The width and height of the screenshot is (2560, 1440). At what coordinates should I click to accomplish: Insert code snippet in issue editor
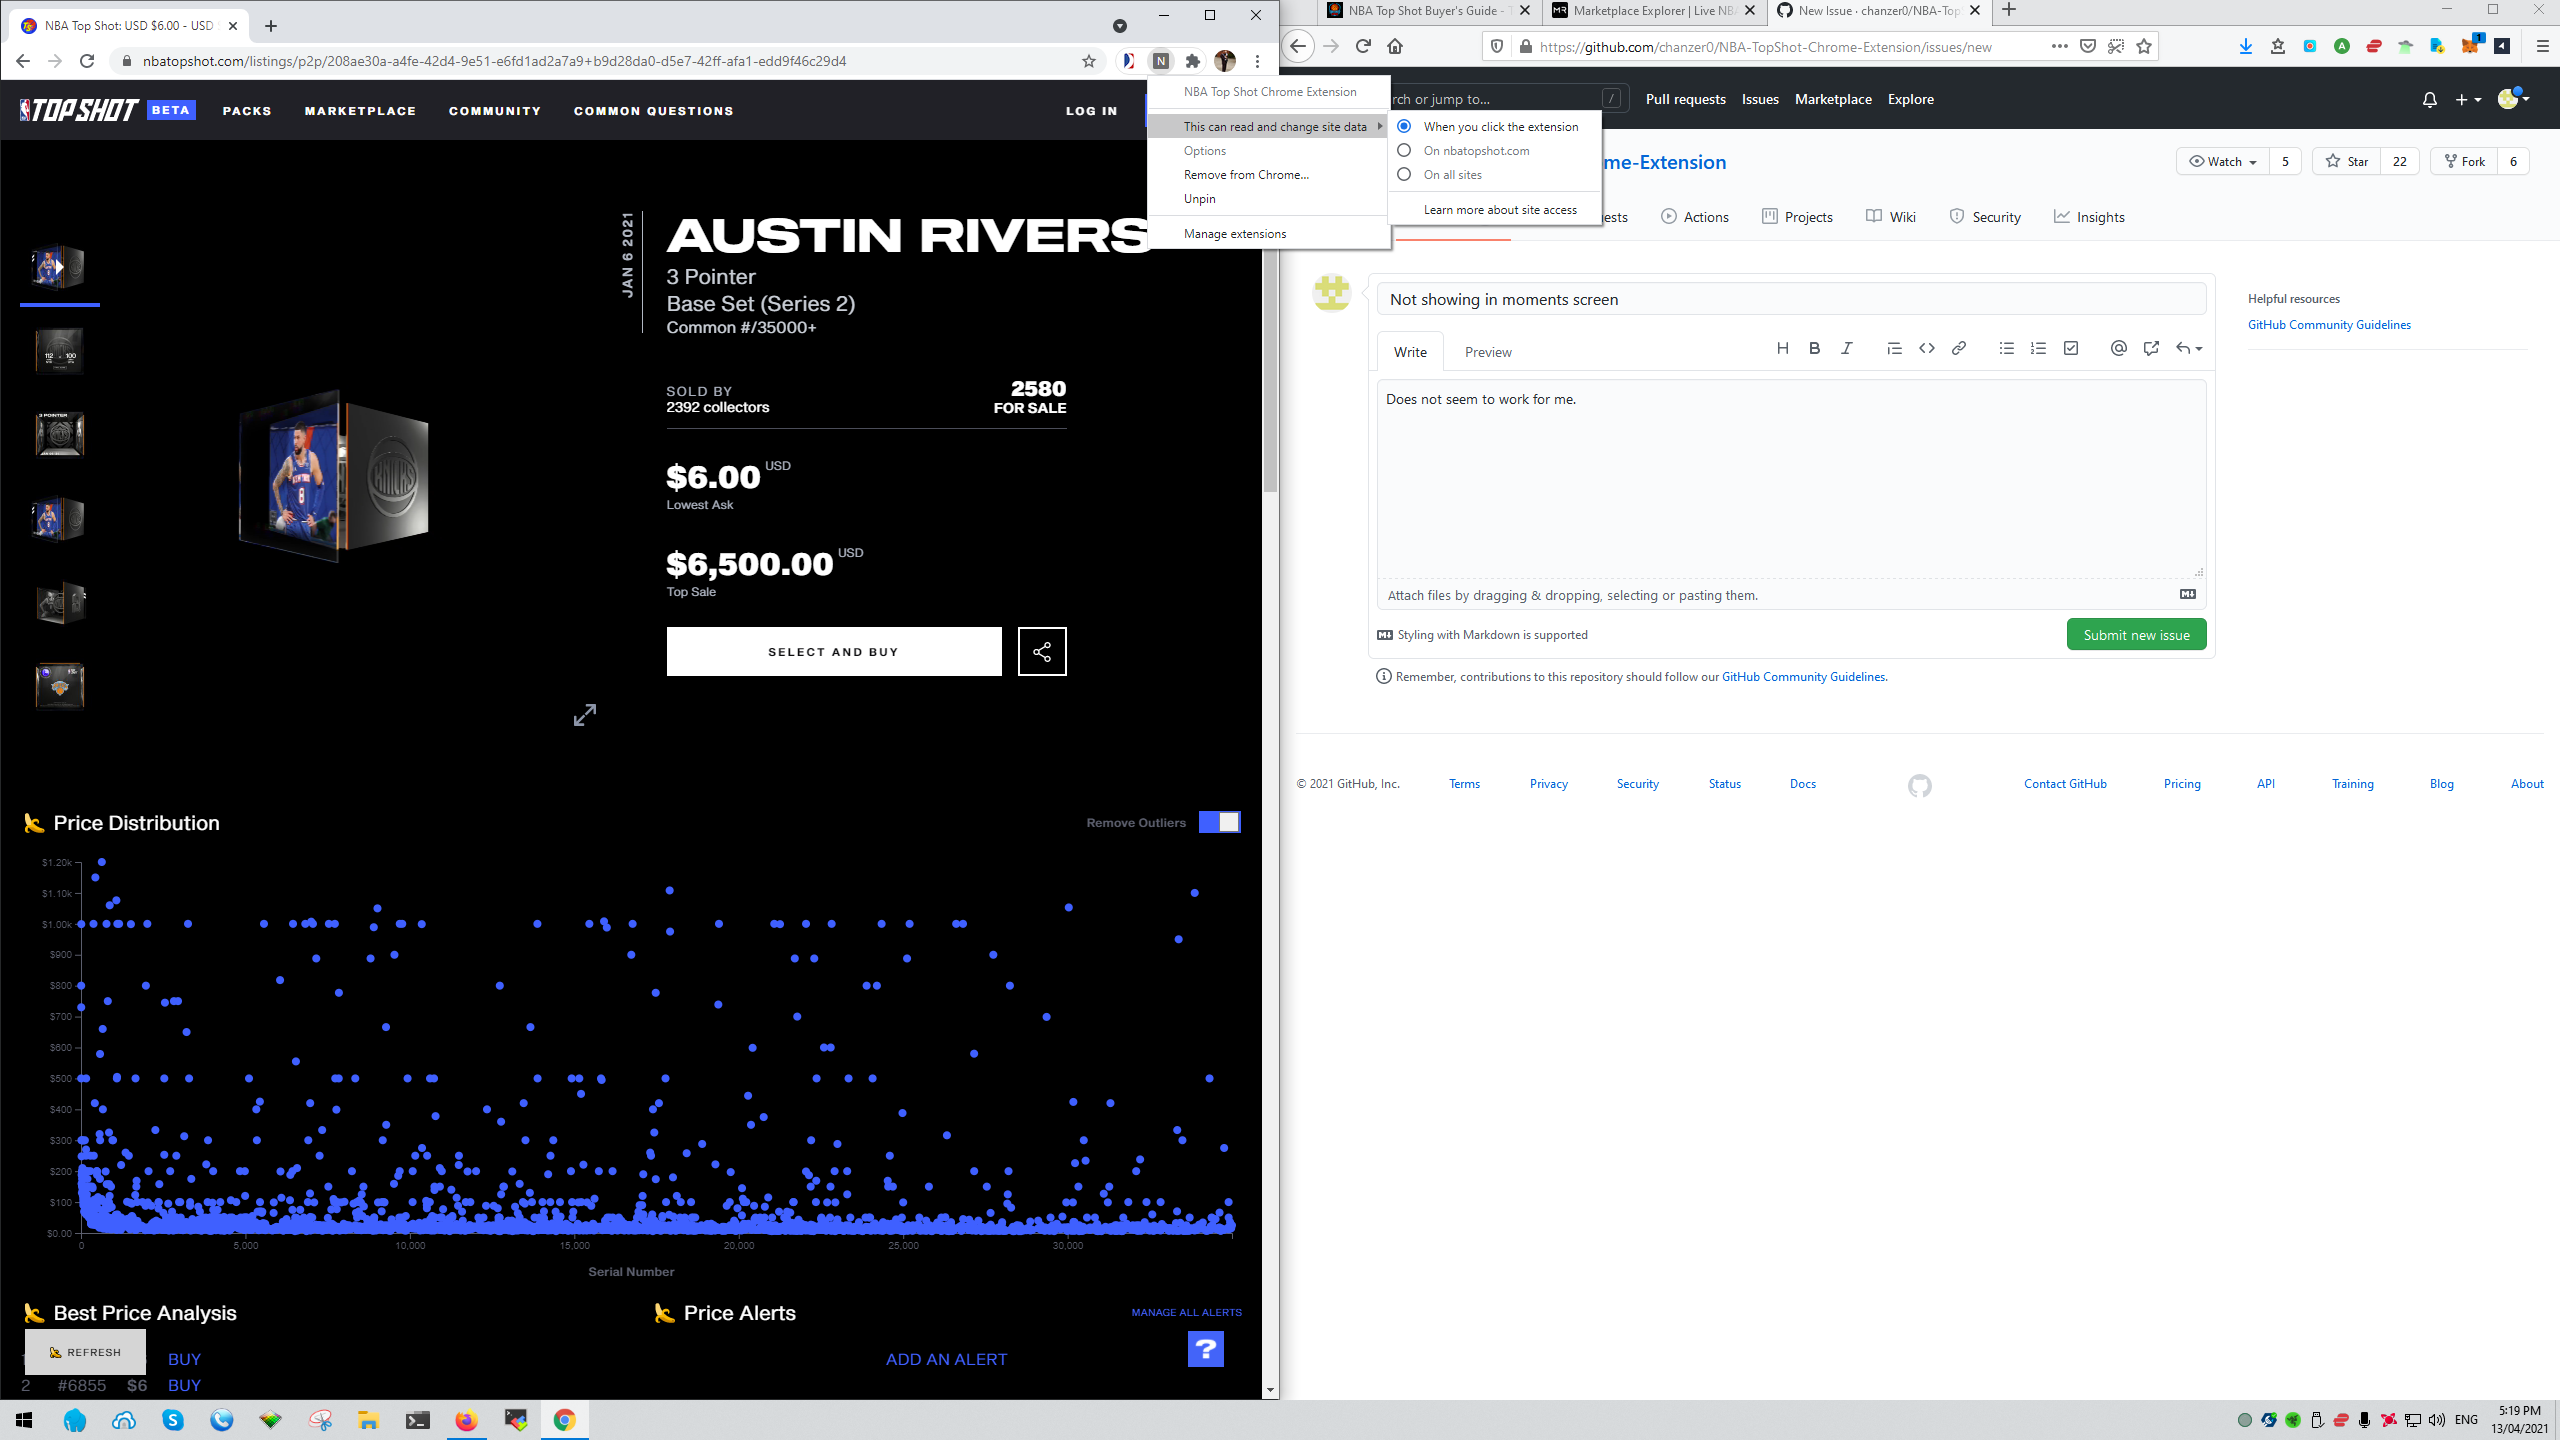(1926, 348)
